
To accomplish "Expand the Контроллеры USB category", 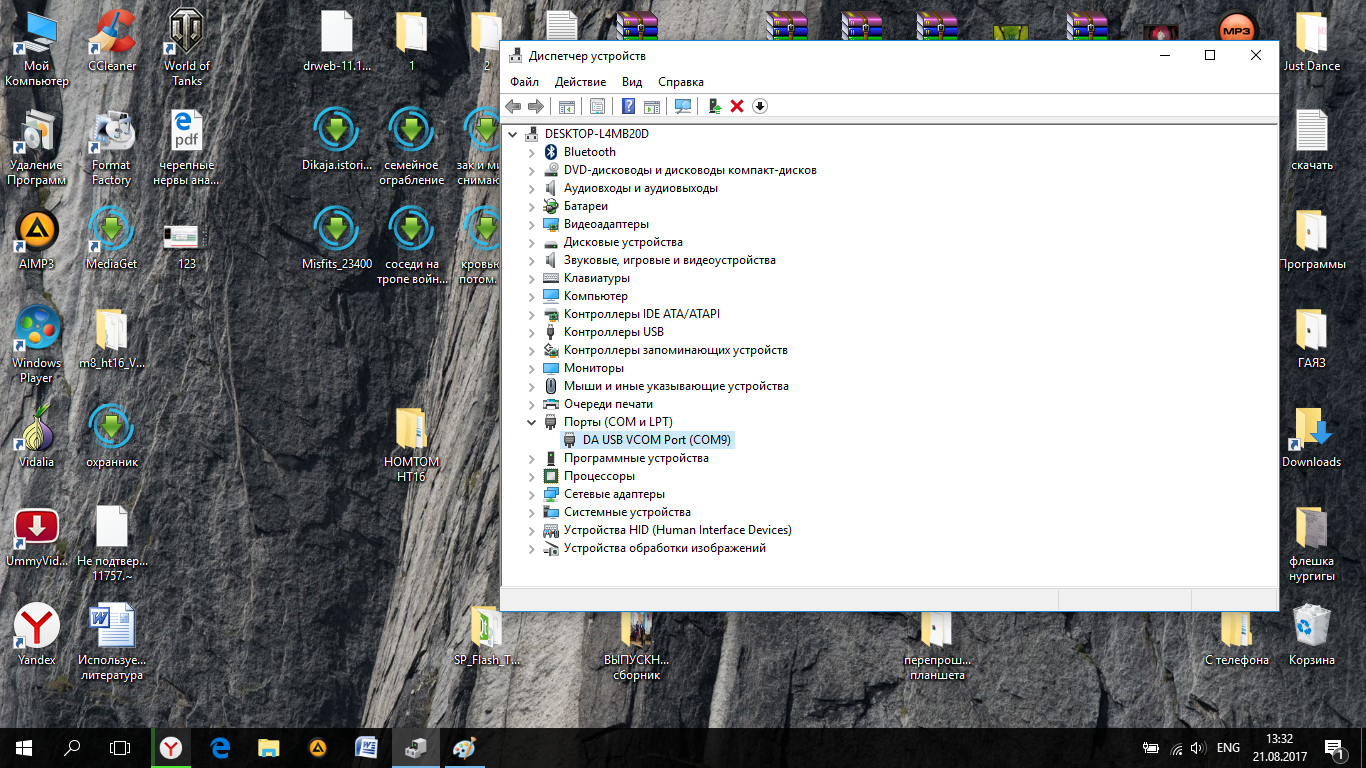I will tap(532, 332).
